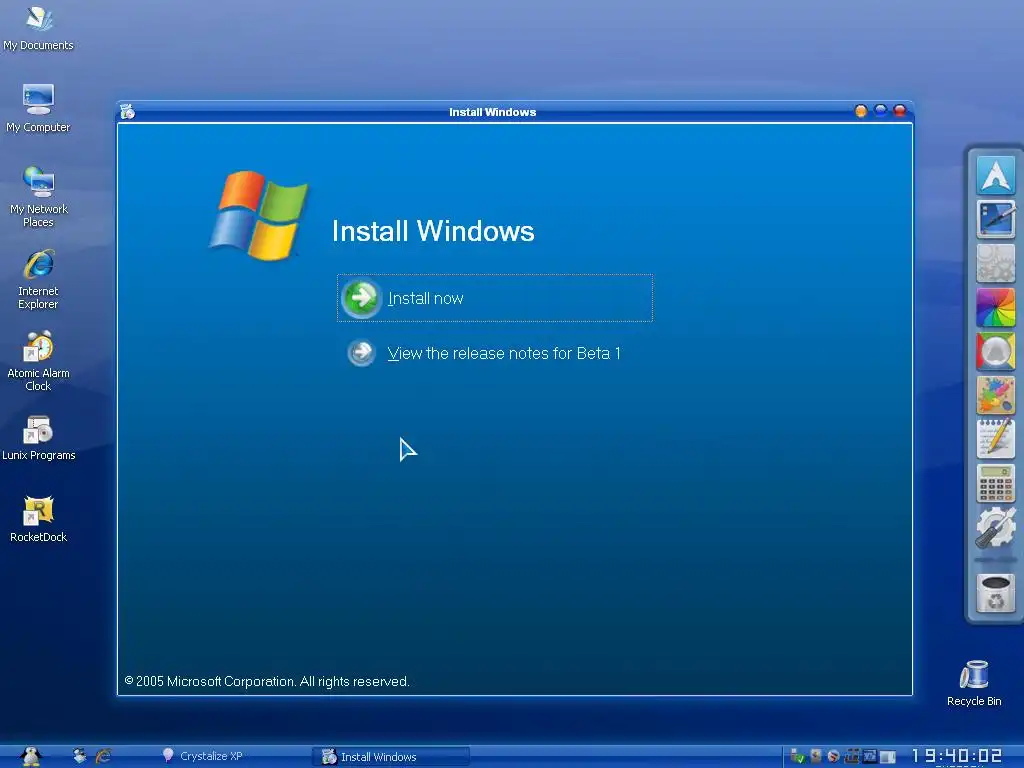The image size is (1024, 768).
Task: Open the calculator dock icon
Action: coord(995,483)
